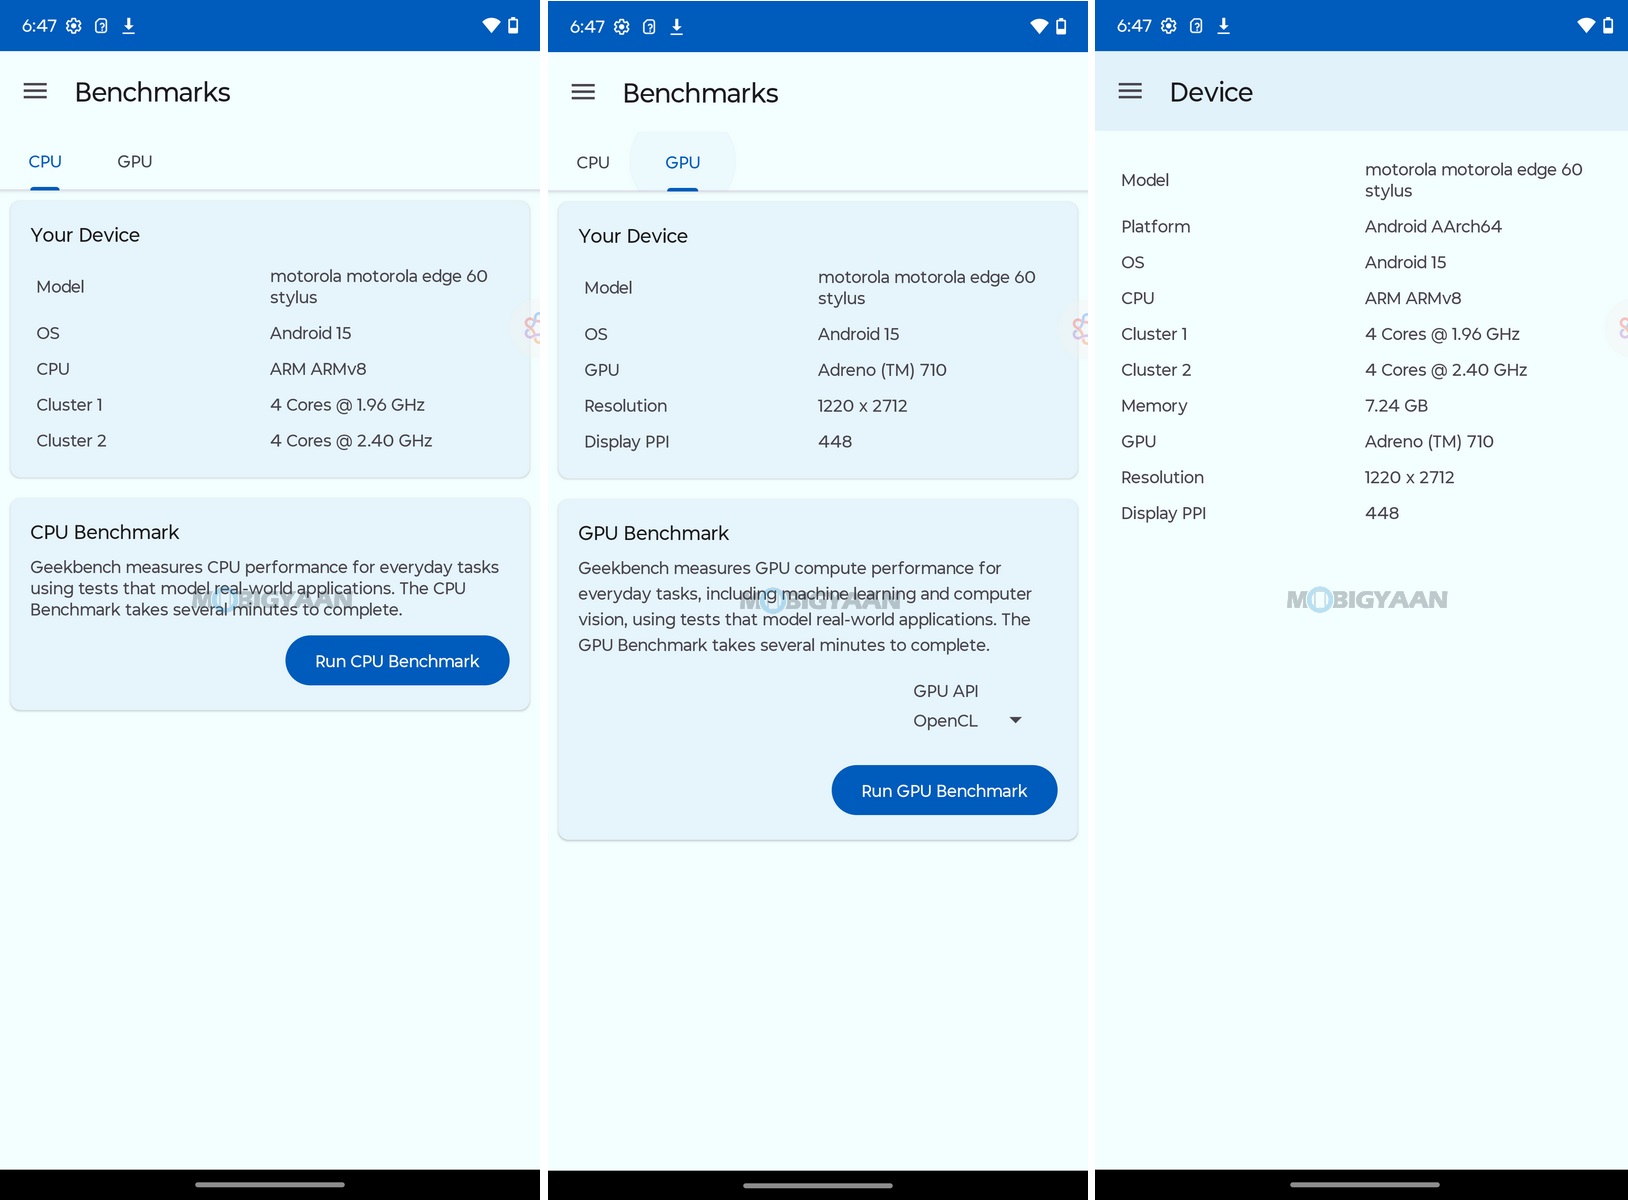Select 'Device' title on right screen

[1211, 92]
